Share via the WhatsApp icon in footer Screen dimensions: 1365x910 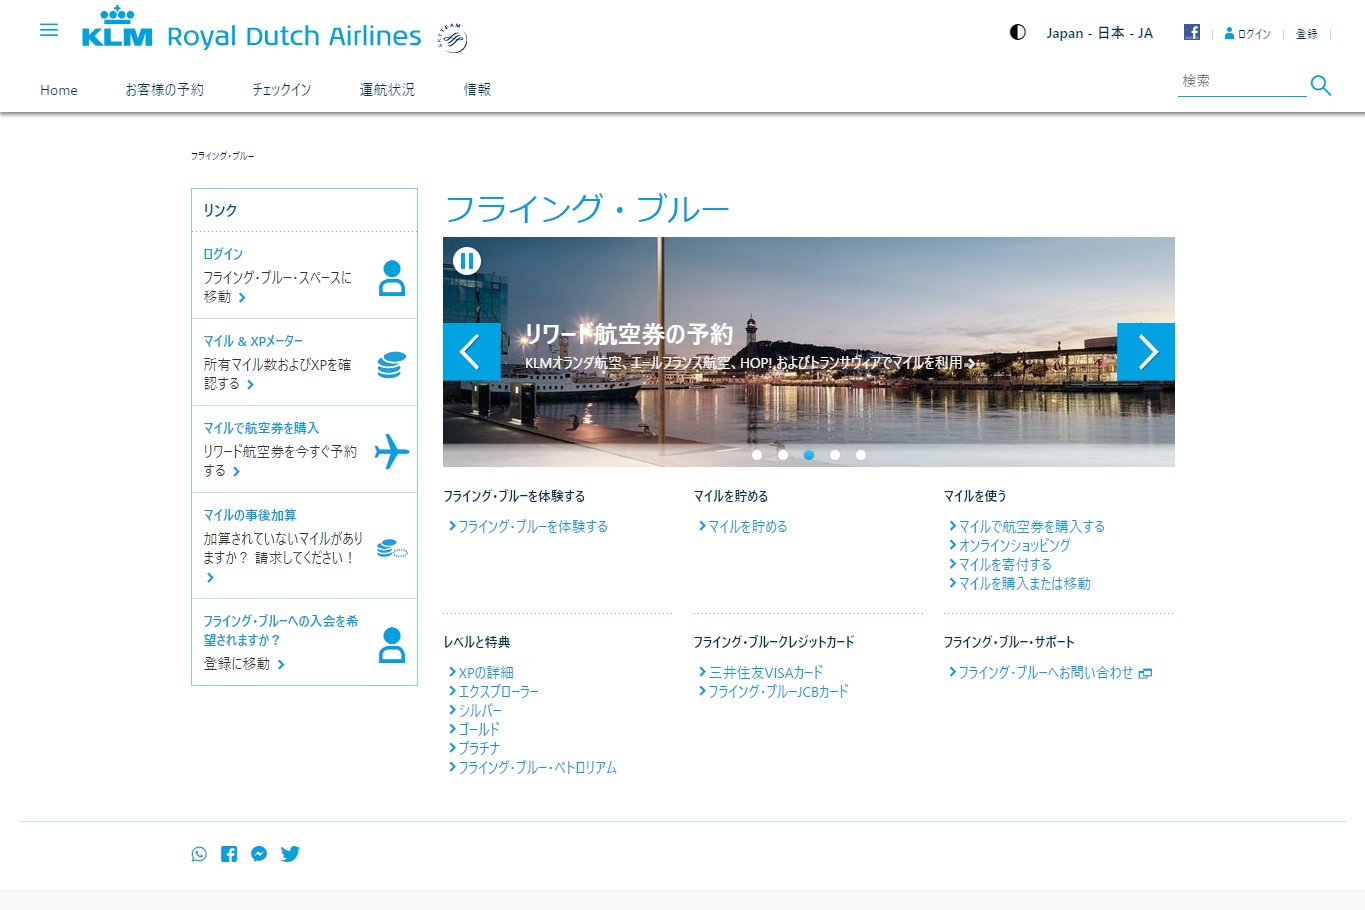point(199,854)
